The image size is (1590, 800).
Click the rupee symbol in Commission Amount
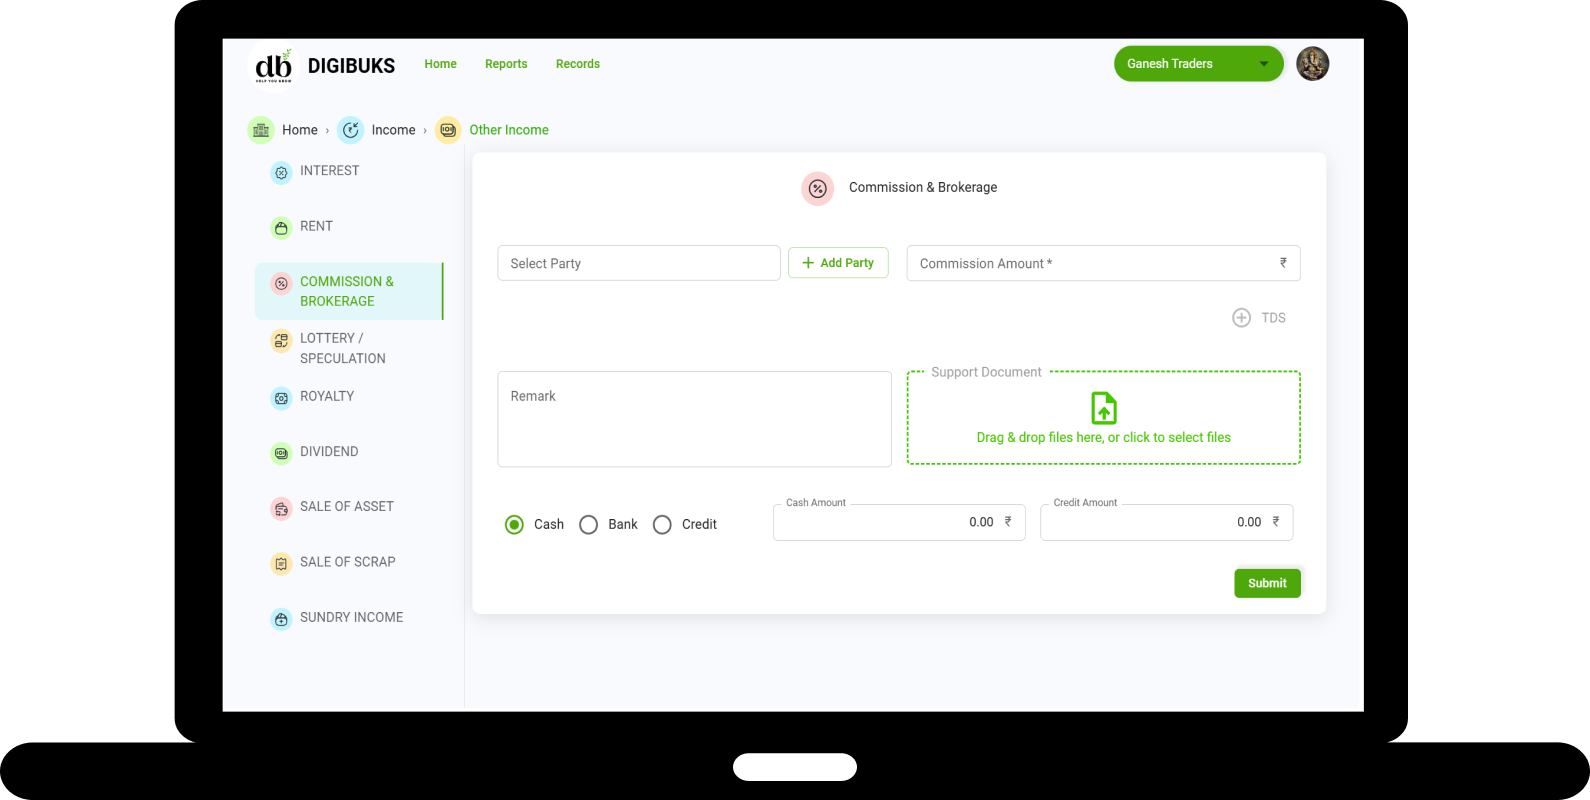point(1283,263)
